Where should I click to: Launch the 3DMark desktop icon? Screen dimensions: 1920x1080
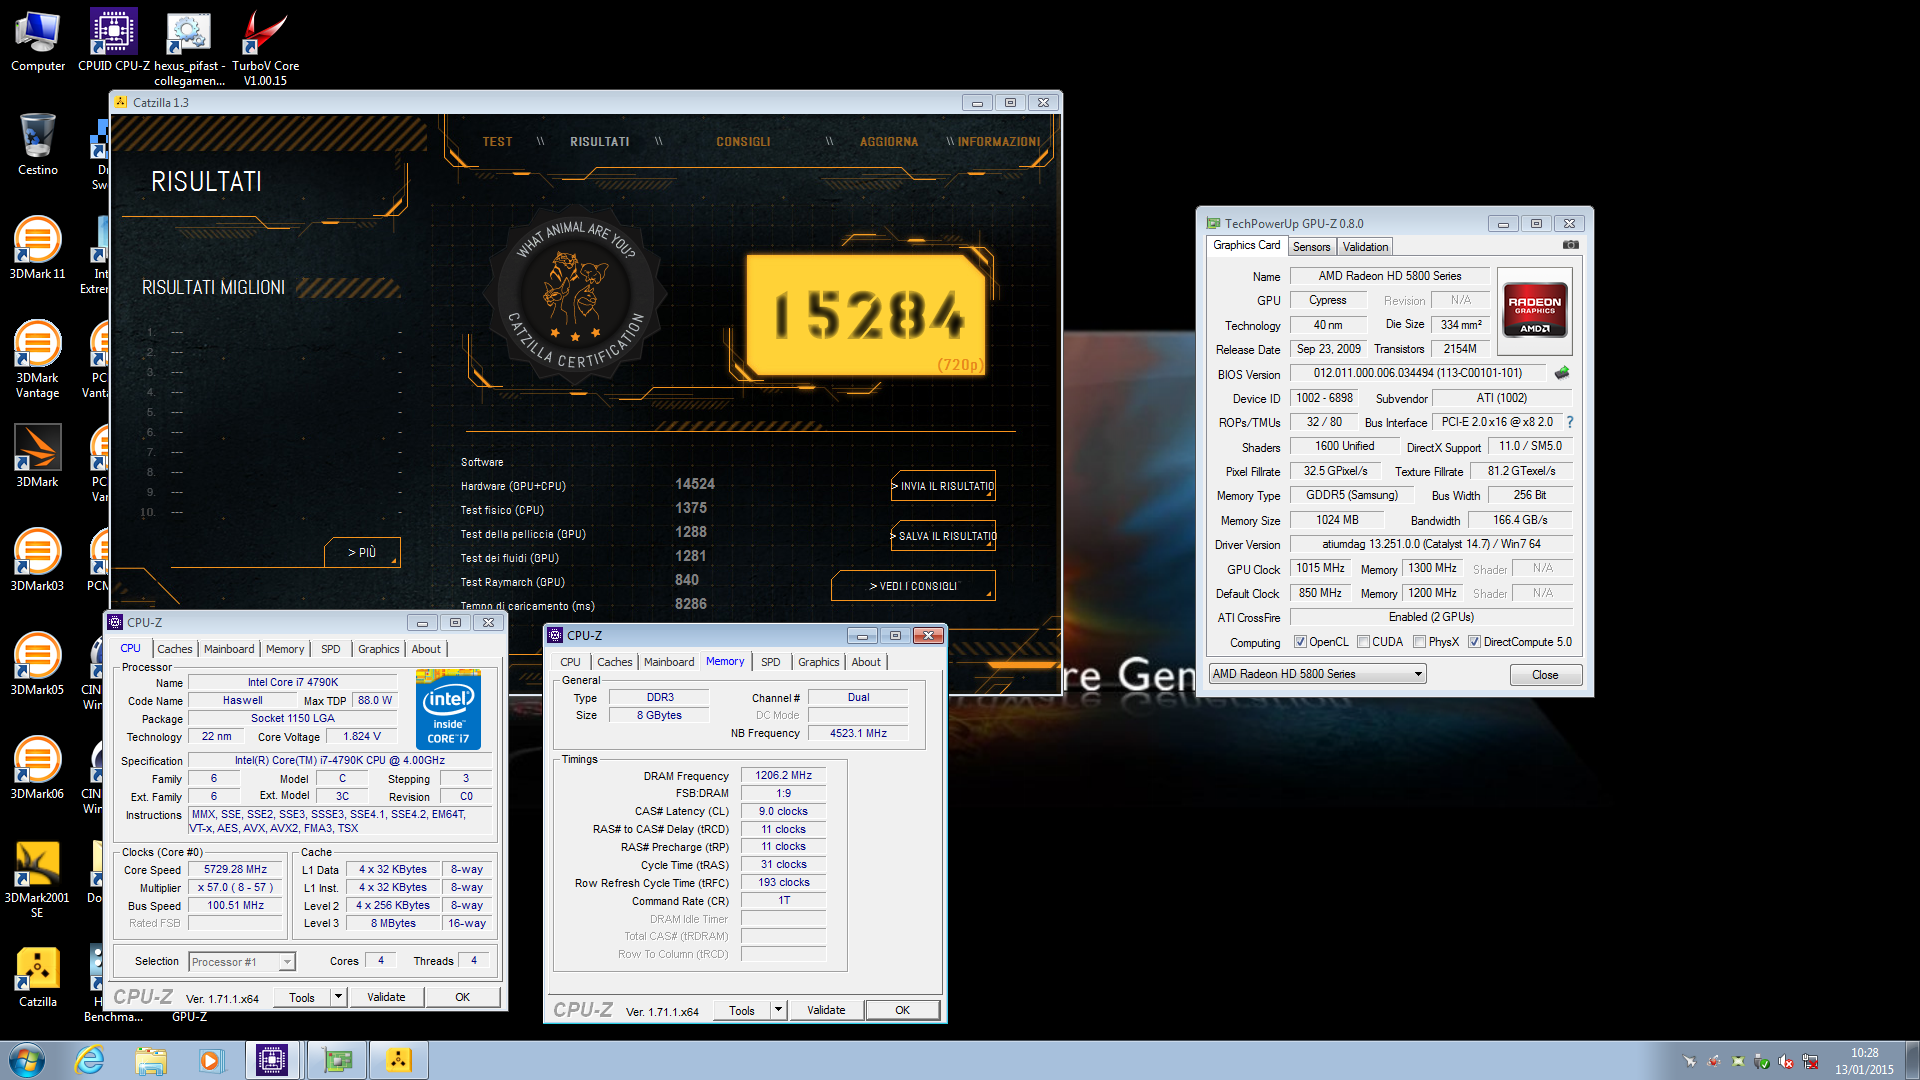click(x=38, y=456)
